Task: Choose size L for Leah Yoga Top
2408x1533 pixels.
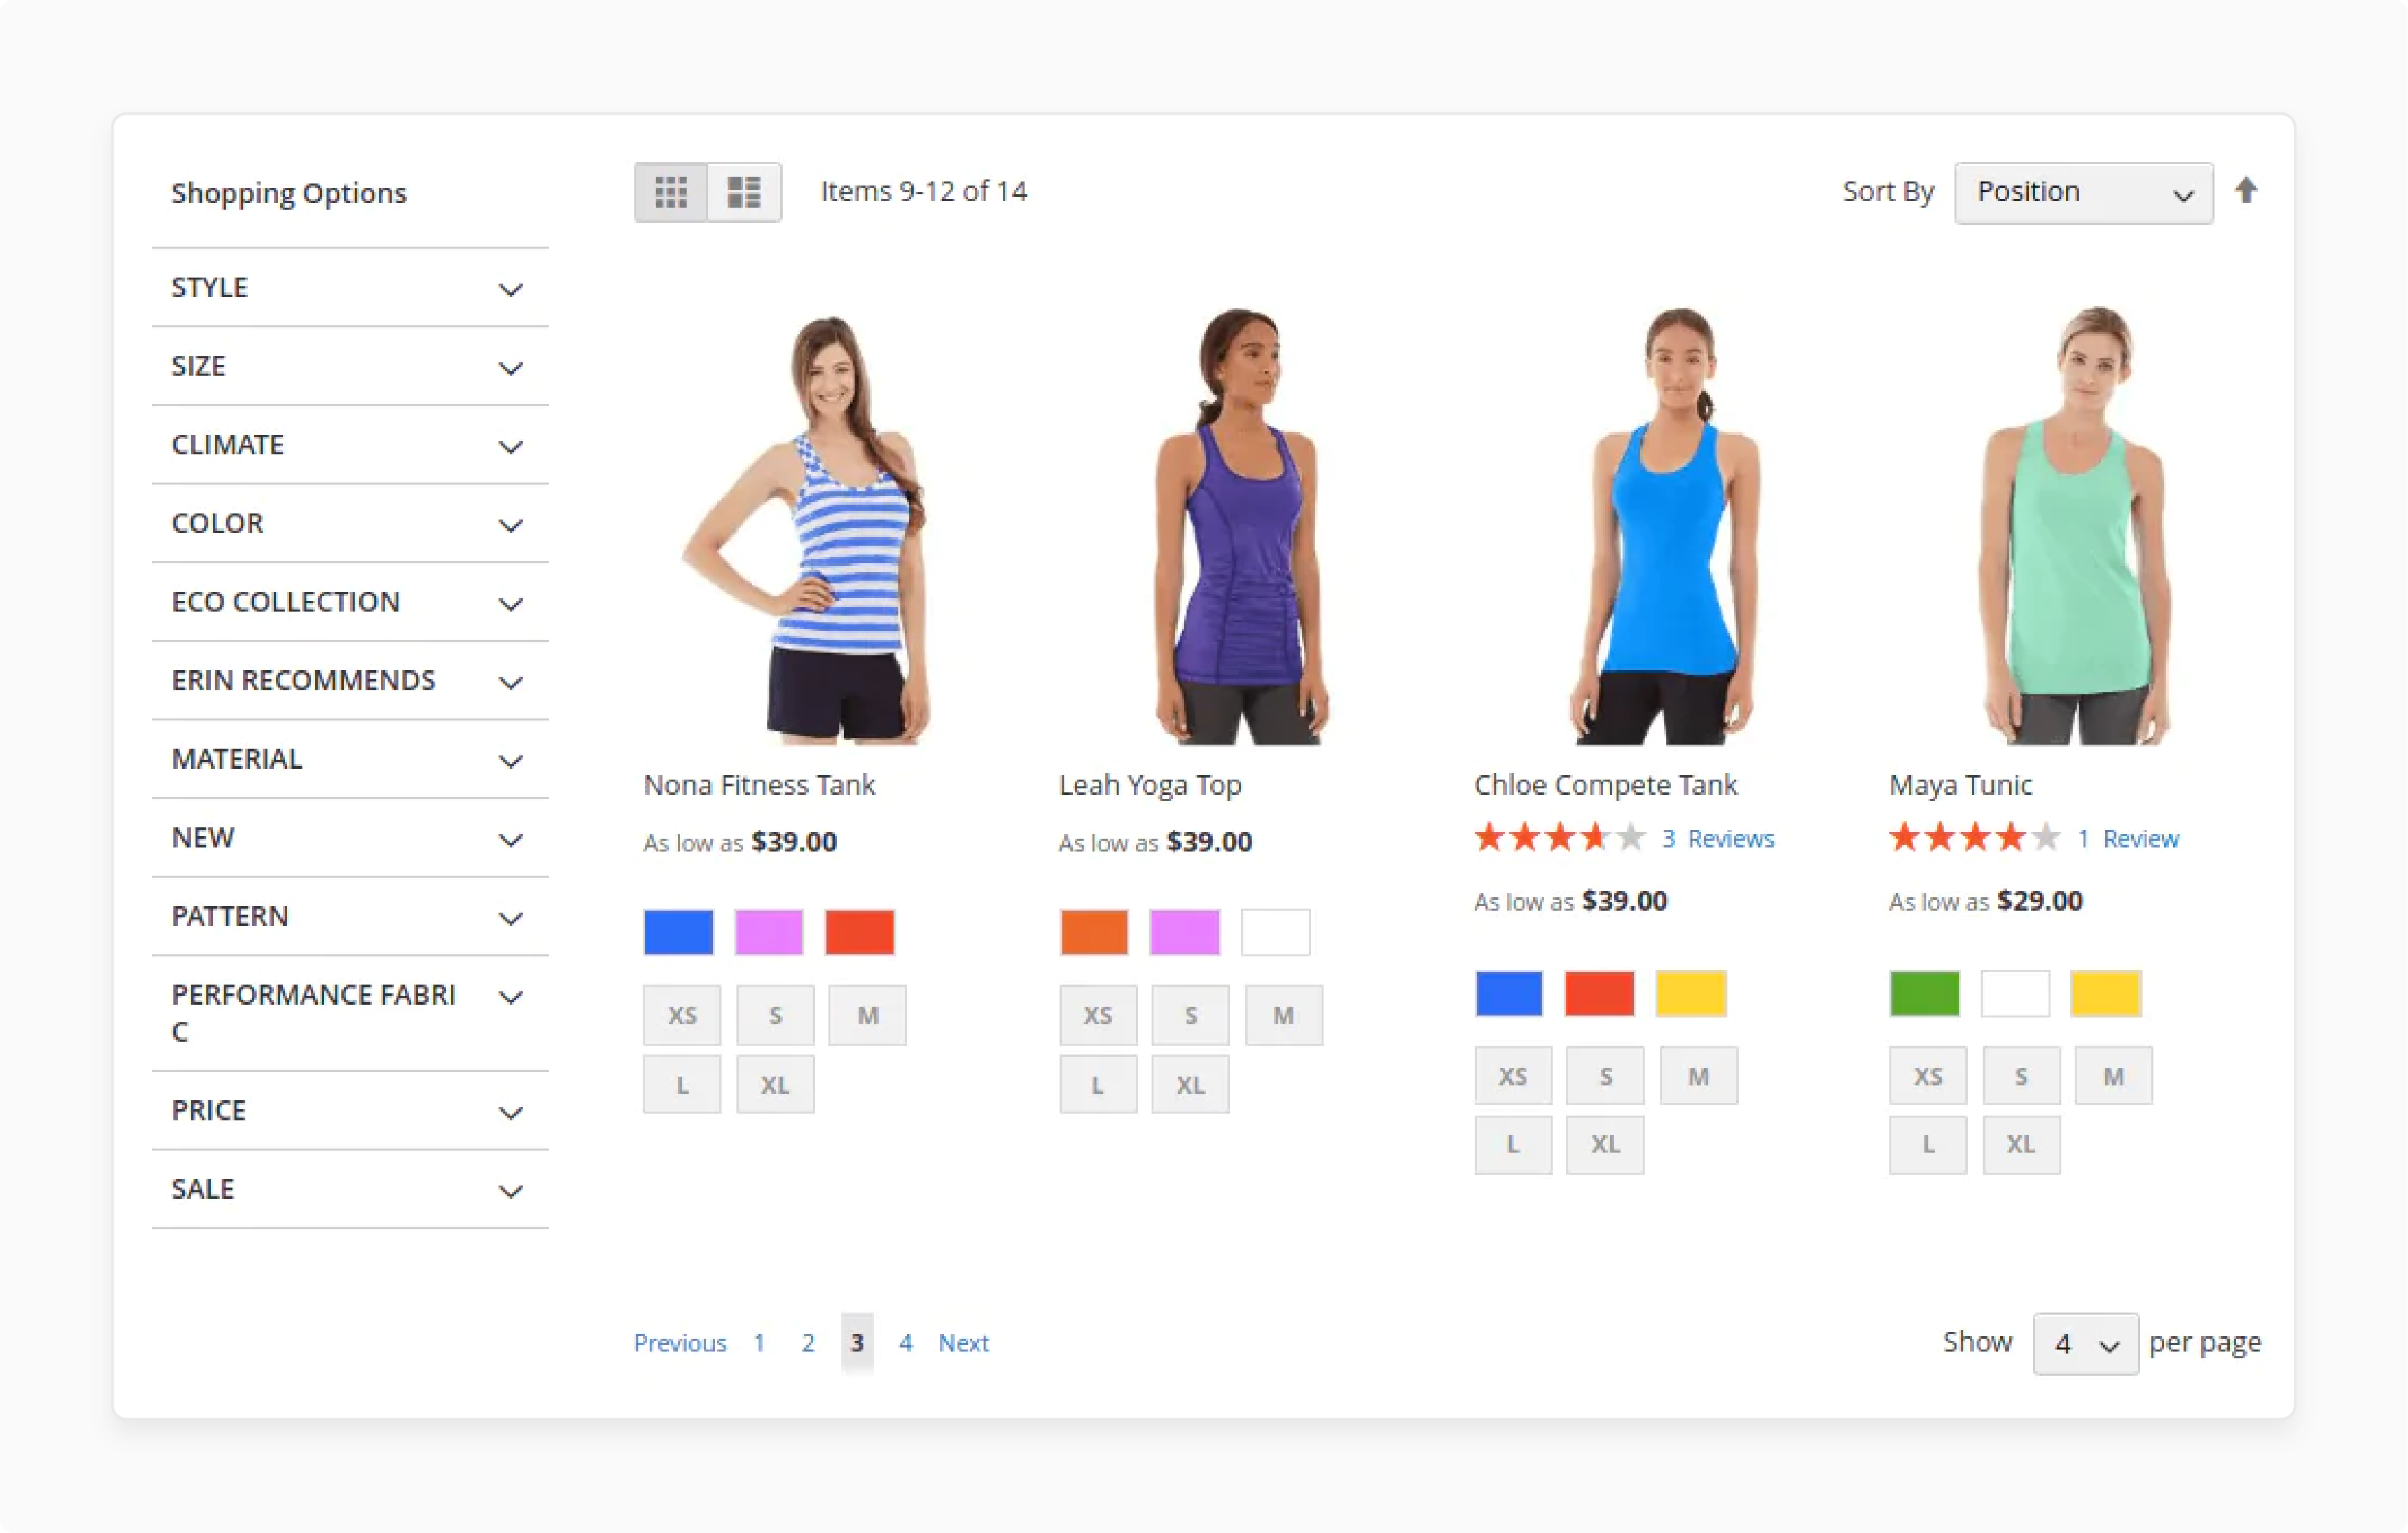Action: 1098,1084
